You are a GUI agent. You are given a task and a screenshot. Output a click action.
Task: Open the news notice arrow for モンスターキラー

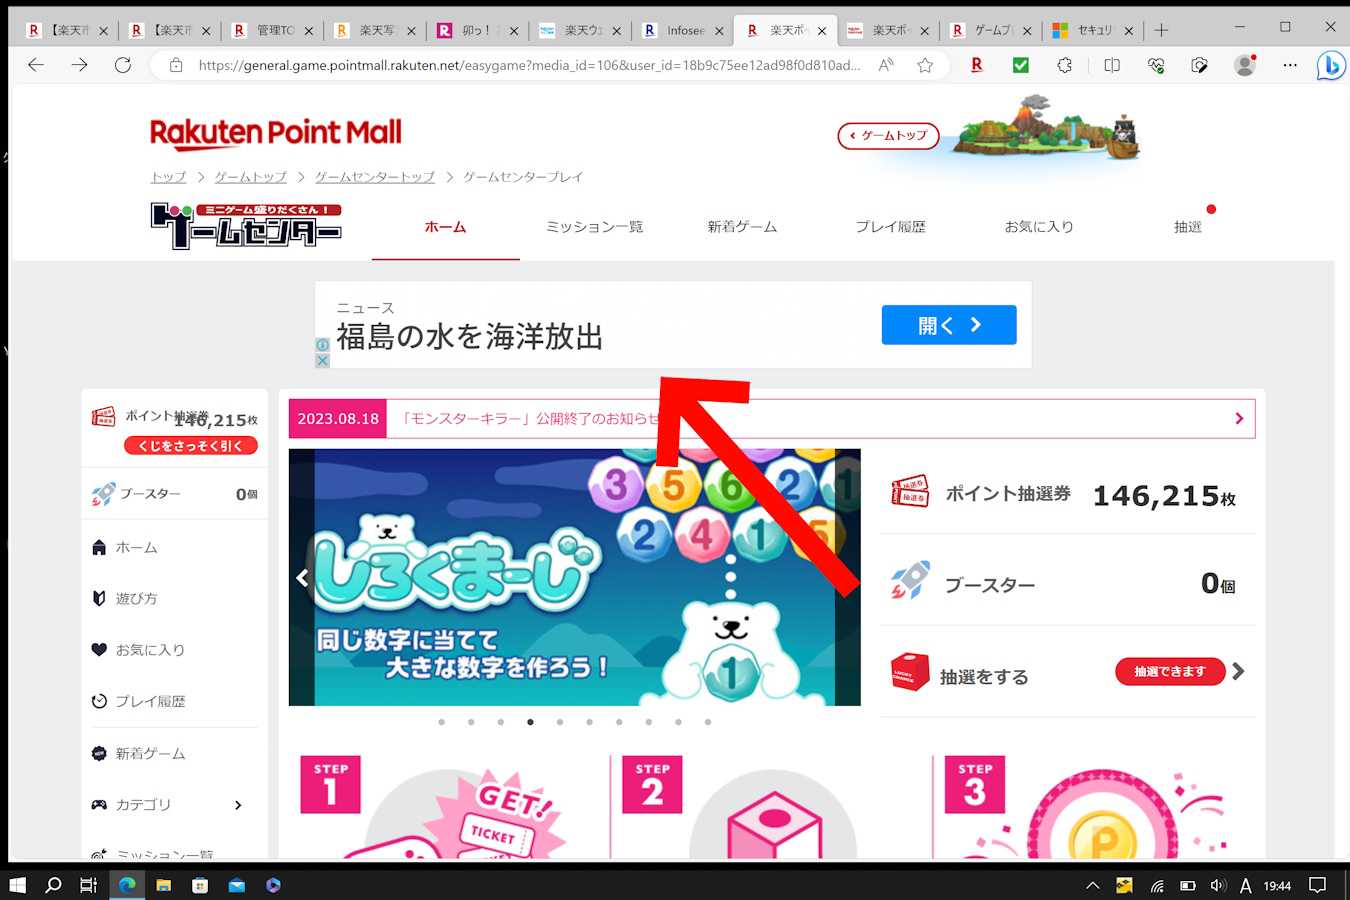pos(1239,419)
